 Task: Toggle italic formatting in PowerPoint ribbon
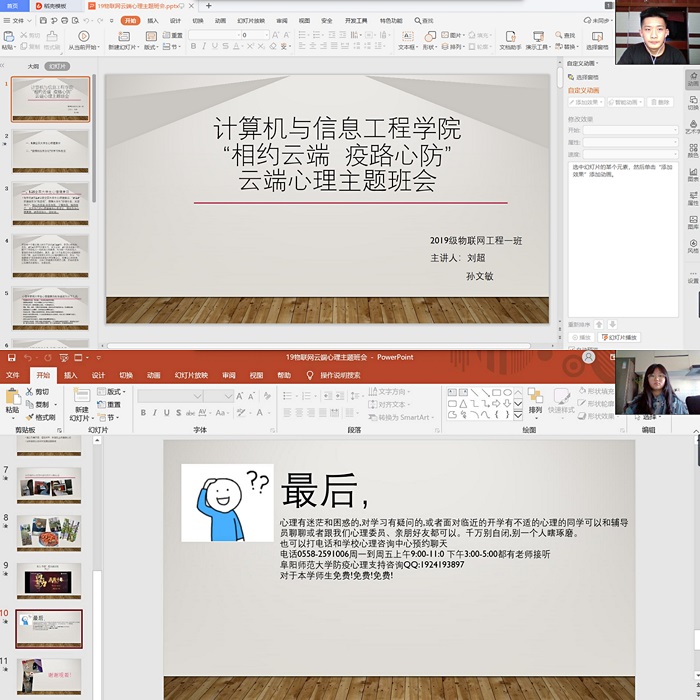click(x=155, y=413)
